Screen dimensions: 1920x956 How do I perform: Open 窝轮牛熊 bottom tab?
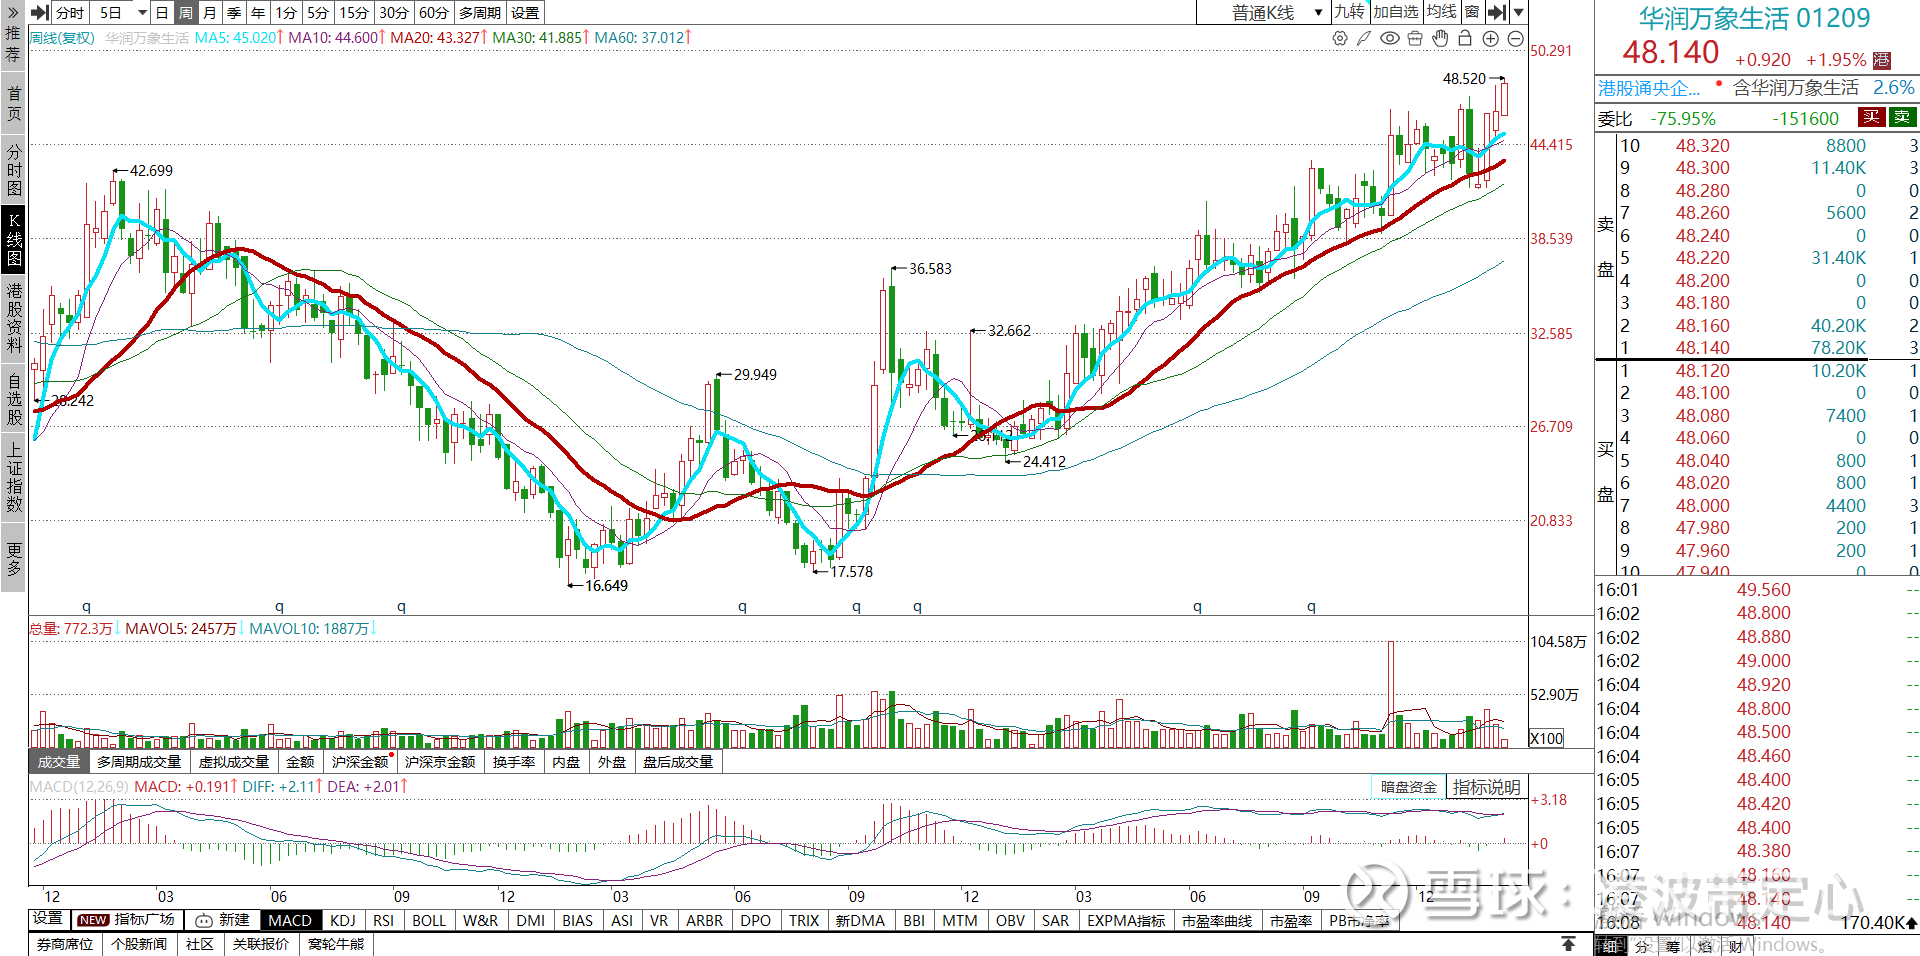tap(336, 944)
